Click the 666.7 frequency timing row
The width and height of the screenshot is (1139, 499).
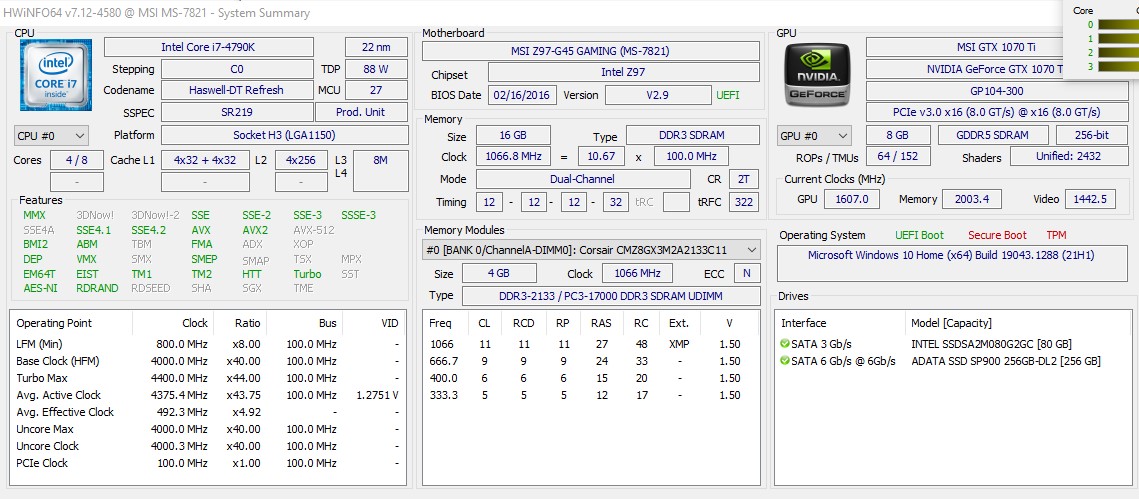(591, 361)
